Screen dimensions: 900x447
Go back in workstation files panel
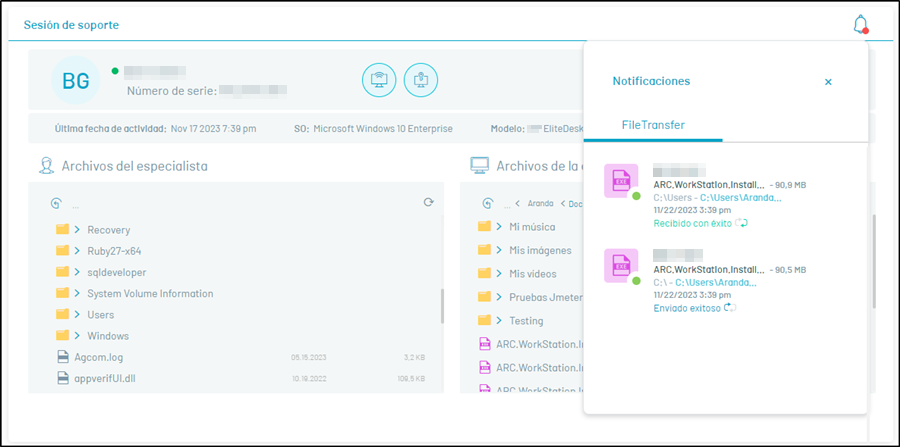pos(488,203)
